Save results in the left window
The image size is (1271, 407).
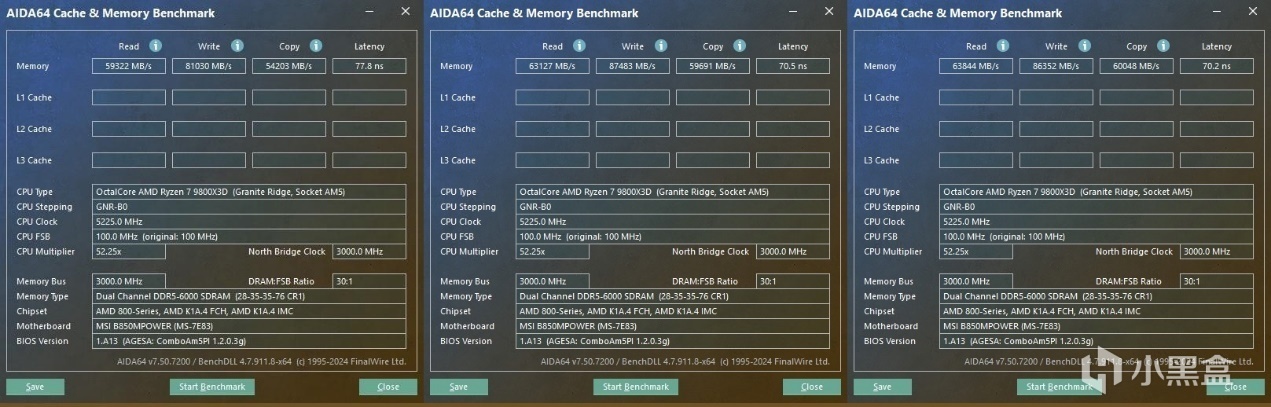point(35,386)
